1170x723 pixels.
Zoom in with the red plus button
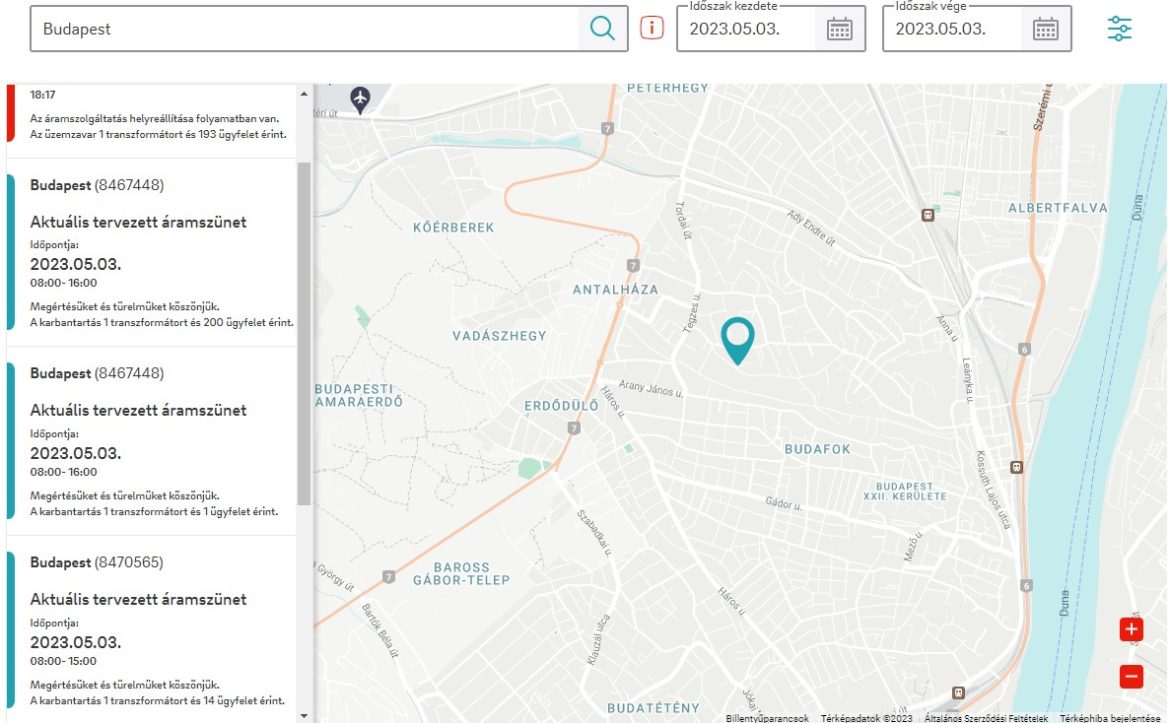click(1131, 629)
